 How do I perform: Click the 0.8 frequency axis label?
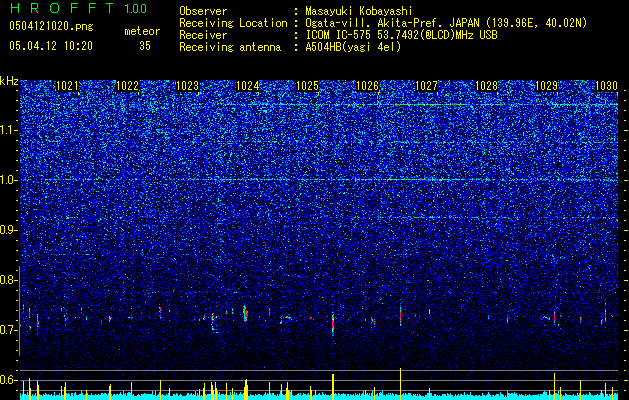click(8, 280)
